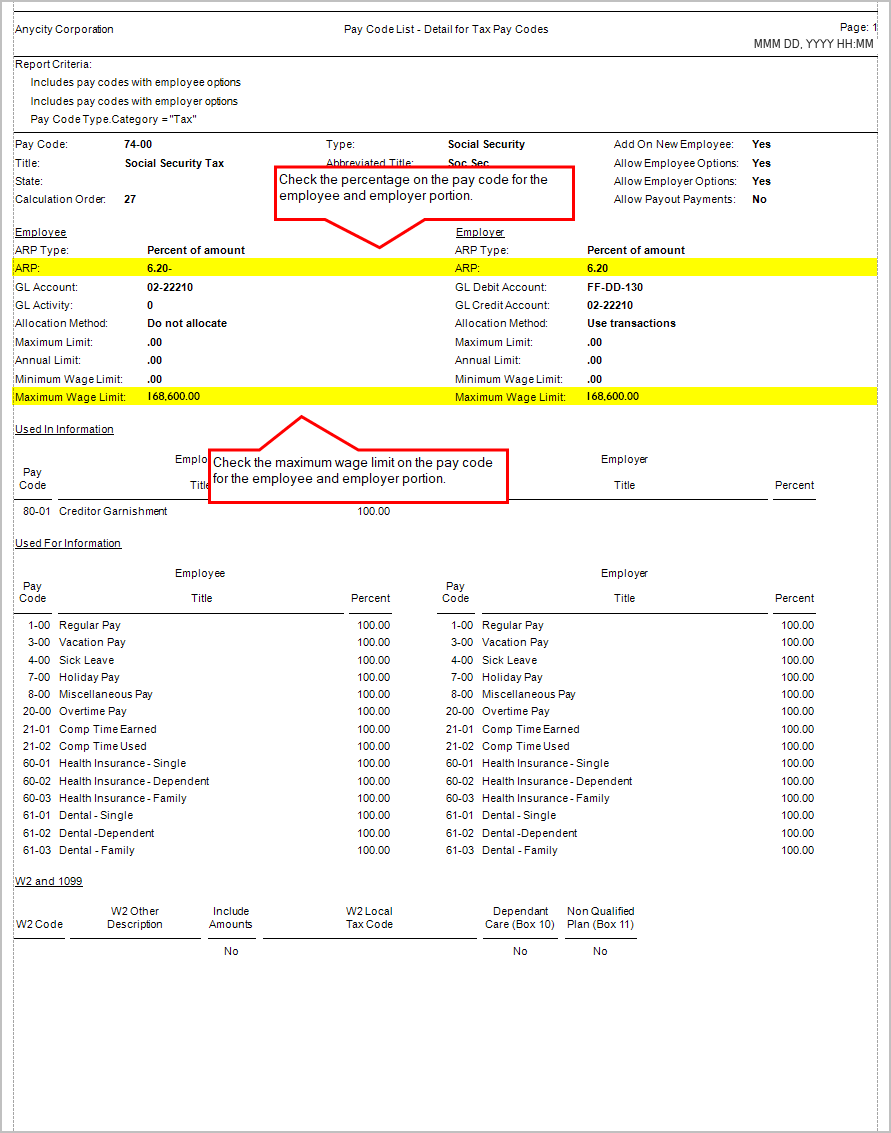Click employee-side Dental - Family title
The image size is (891, 1133).
point(97,850)
